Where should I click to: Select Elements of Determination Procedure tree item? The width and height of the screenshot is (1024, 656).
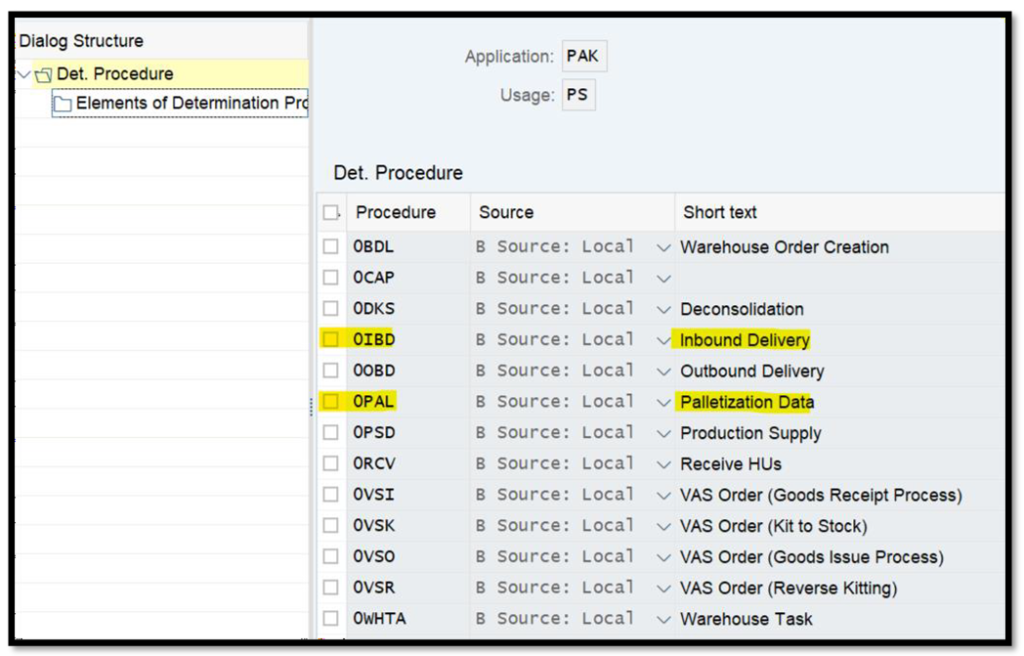click(190, 103)
